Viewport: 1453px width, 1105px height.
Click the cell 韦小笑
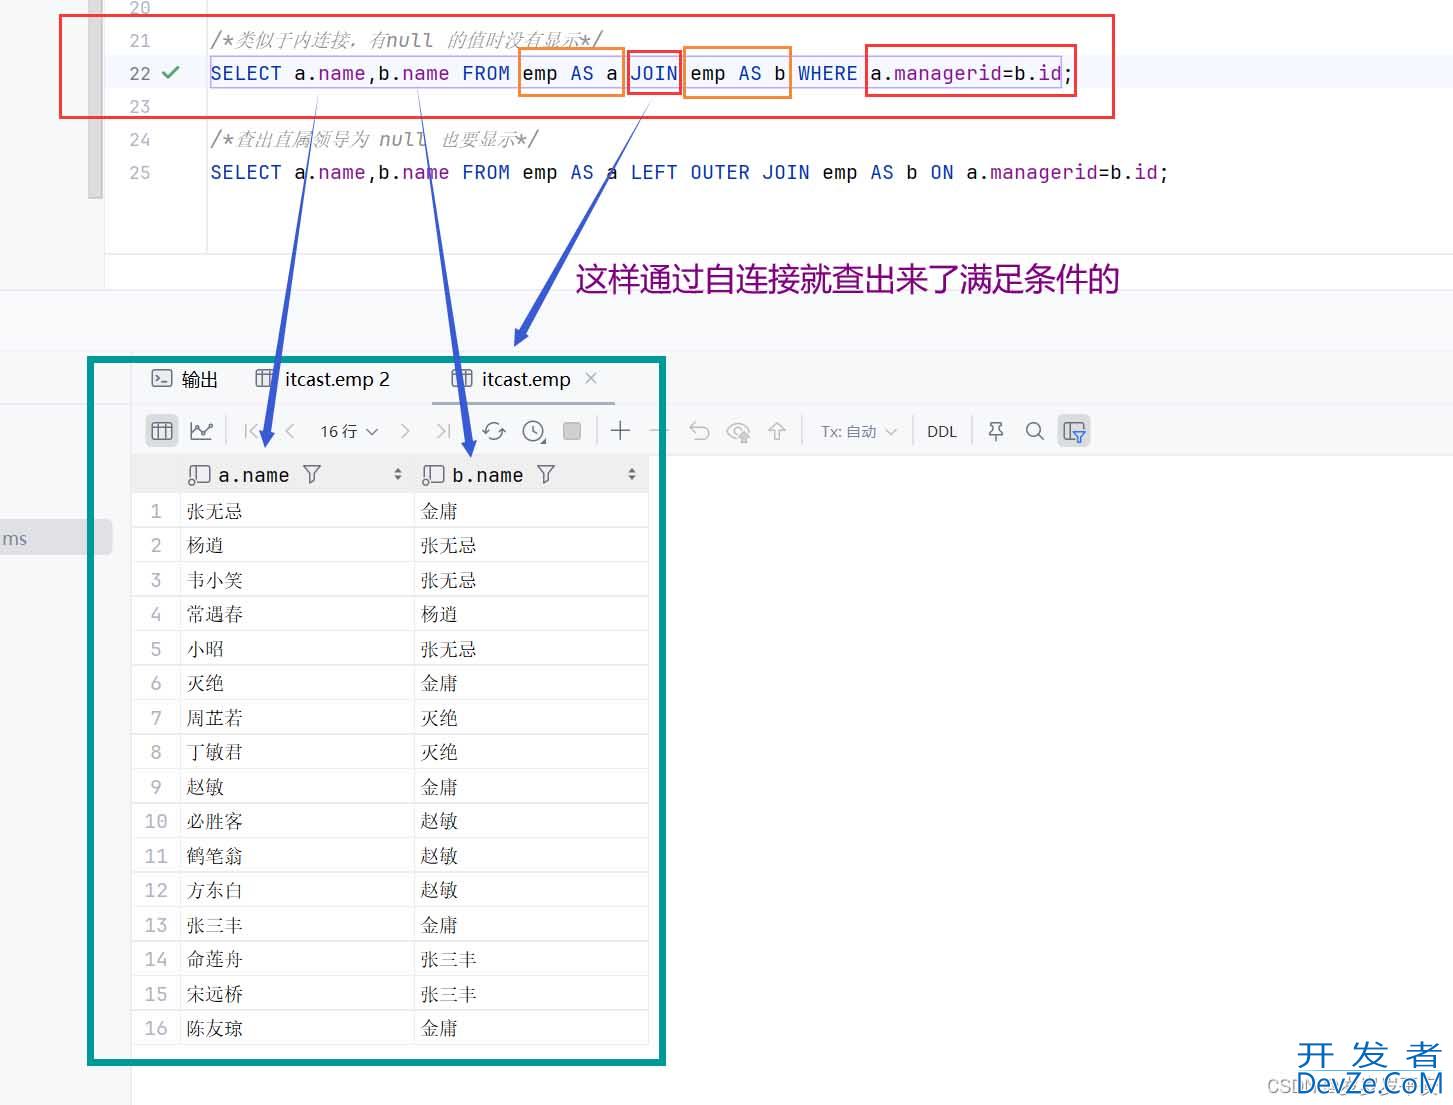tap(297, 580)
